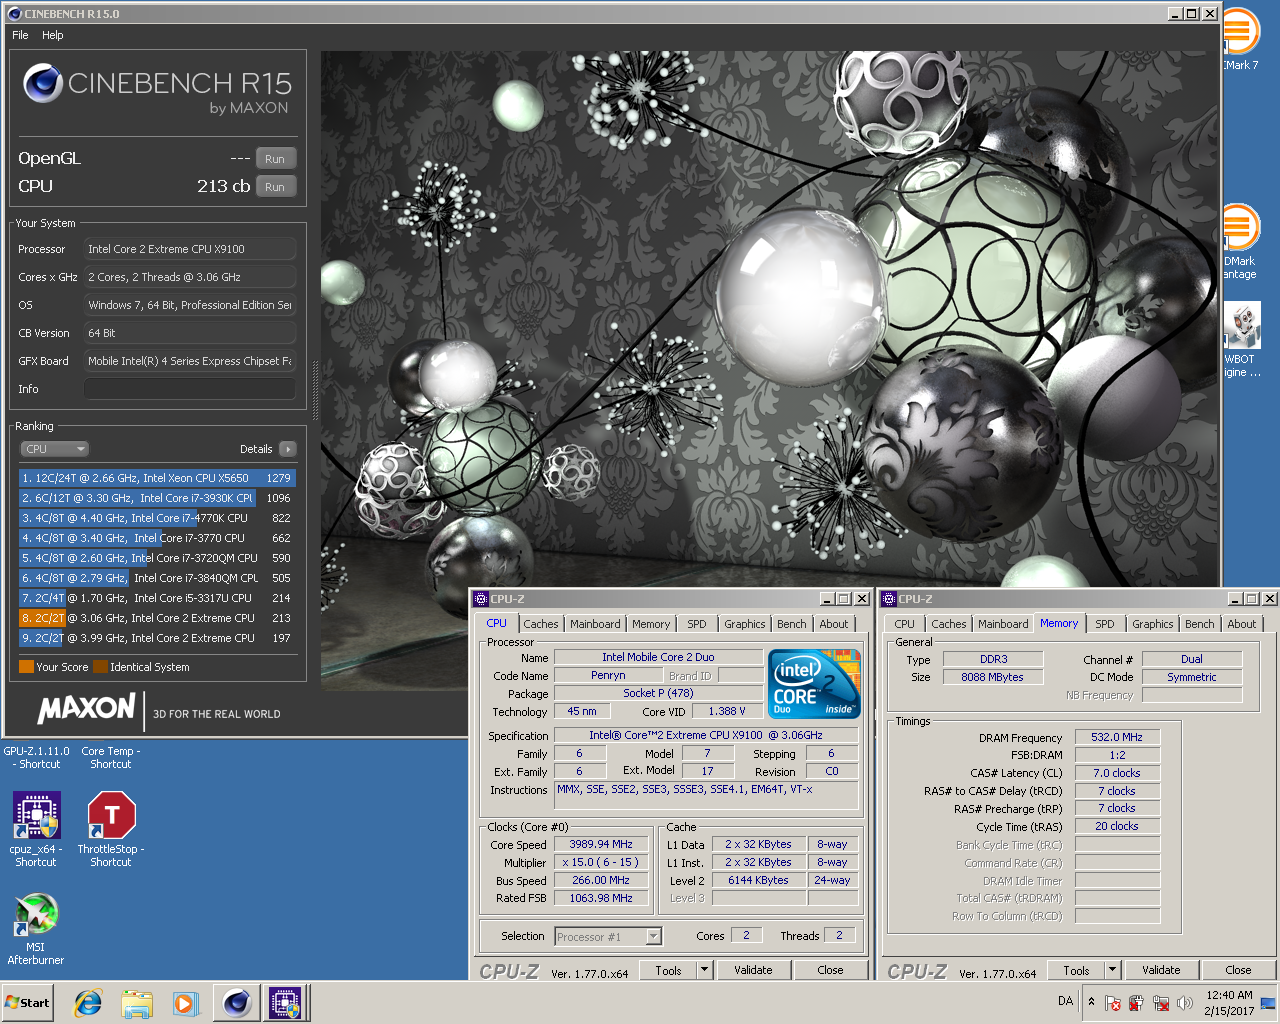Run the CPU benchmark
This screenshot has width=1280, height=1024.
(275, 187)
